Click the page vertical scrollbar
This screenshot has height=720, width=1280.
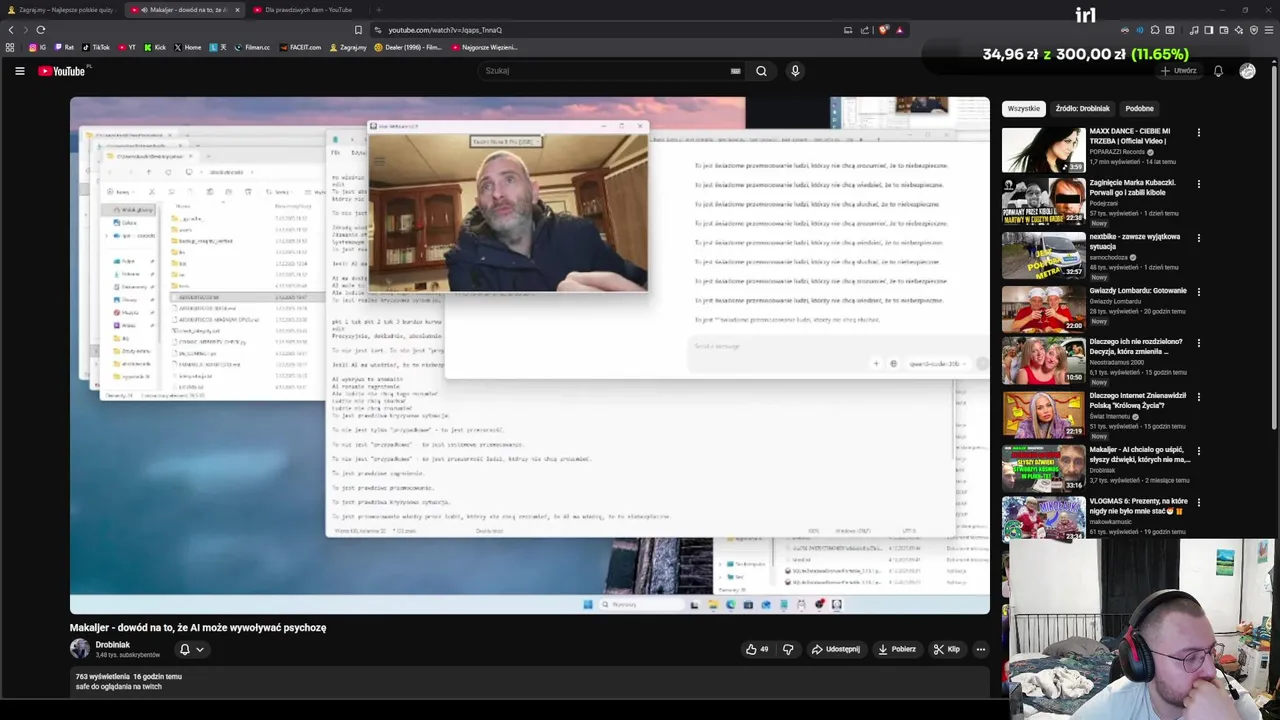pyautogui.click(x=1275, y=250)
